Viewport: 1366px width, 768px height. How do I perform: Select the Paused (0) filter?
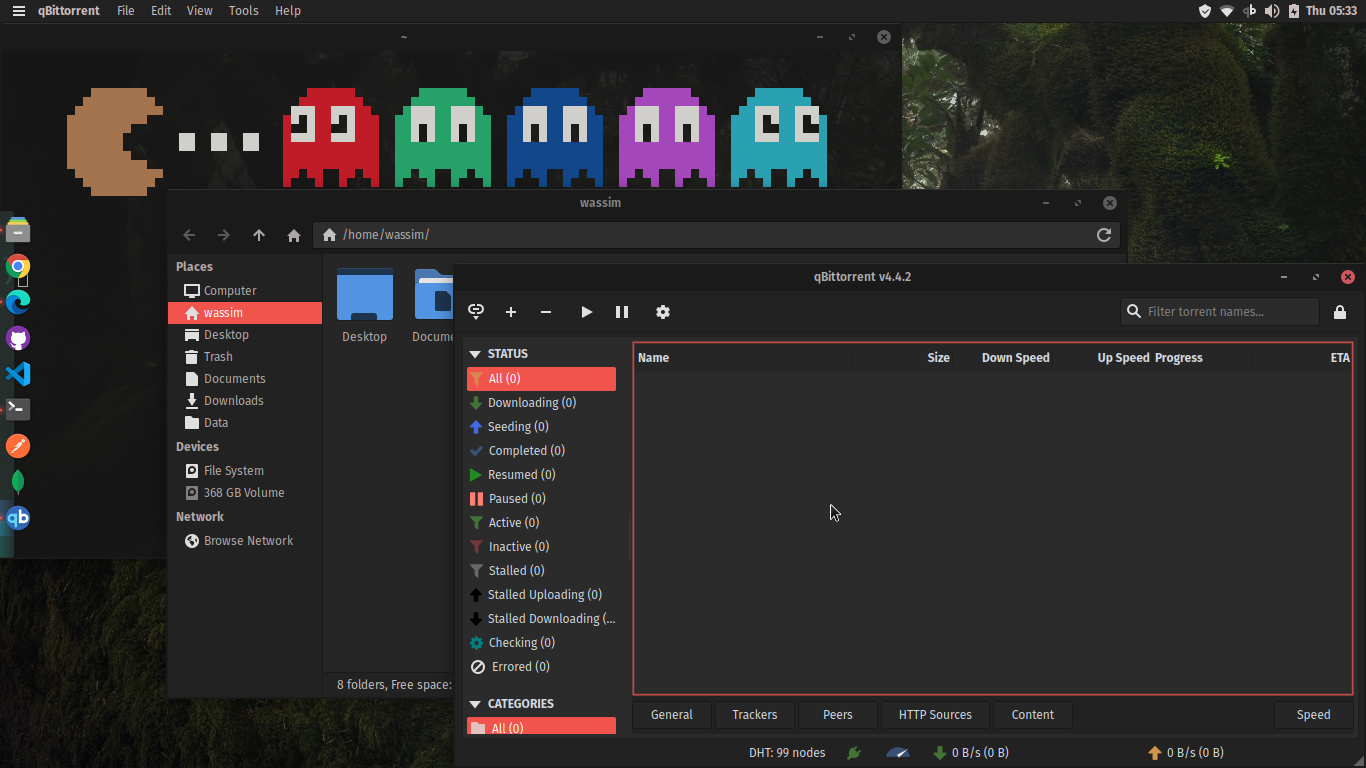pos(541,499)
